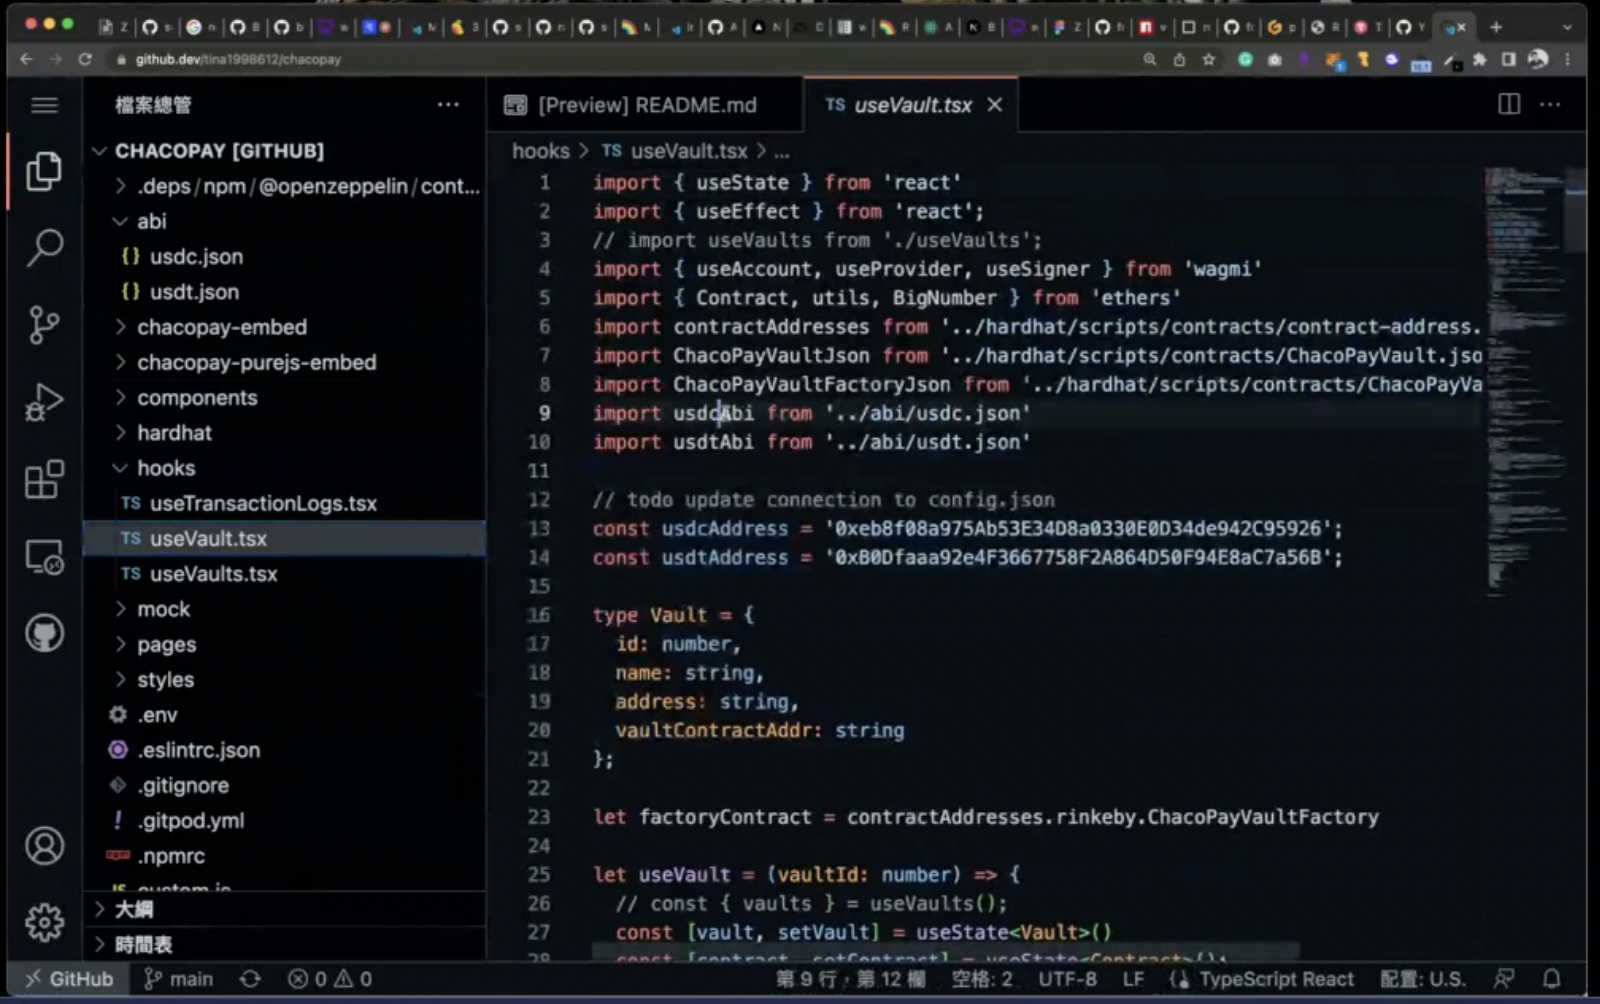Open the Remote Explorer icon
This screenshot has width=1600, height=1004.
(44, 557)
